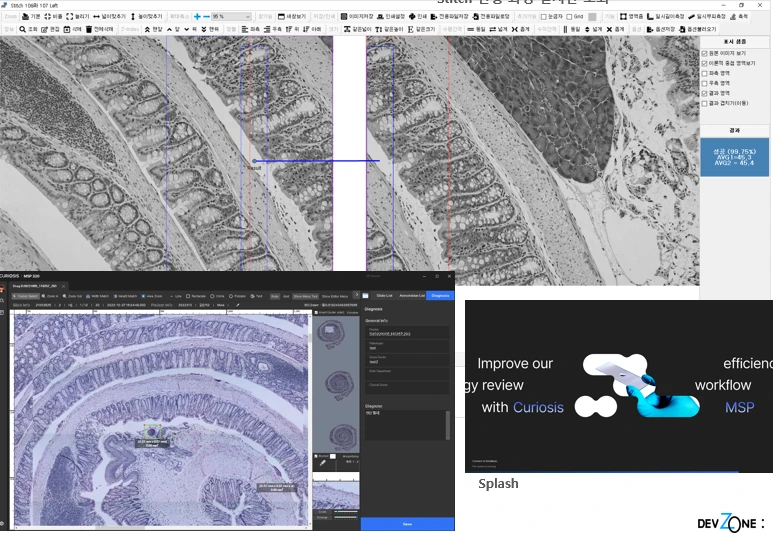
Task: Fit image to width (넓이맞추기)
Action: pyautogui.click(x=109, y=16)
